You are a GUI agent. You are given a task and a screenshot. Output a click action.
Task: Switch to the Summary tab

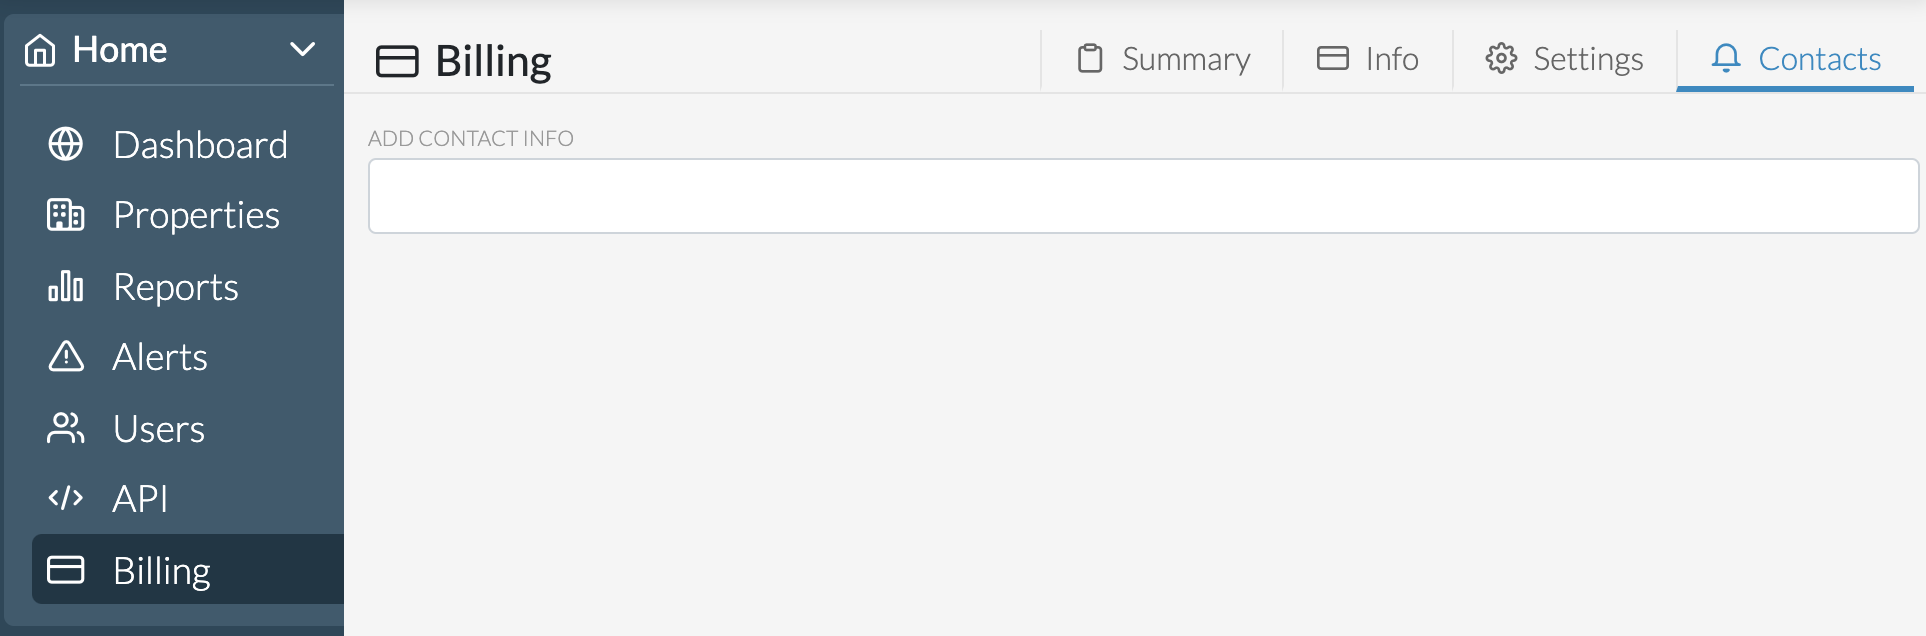point(1185,59)
